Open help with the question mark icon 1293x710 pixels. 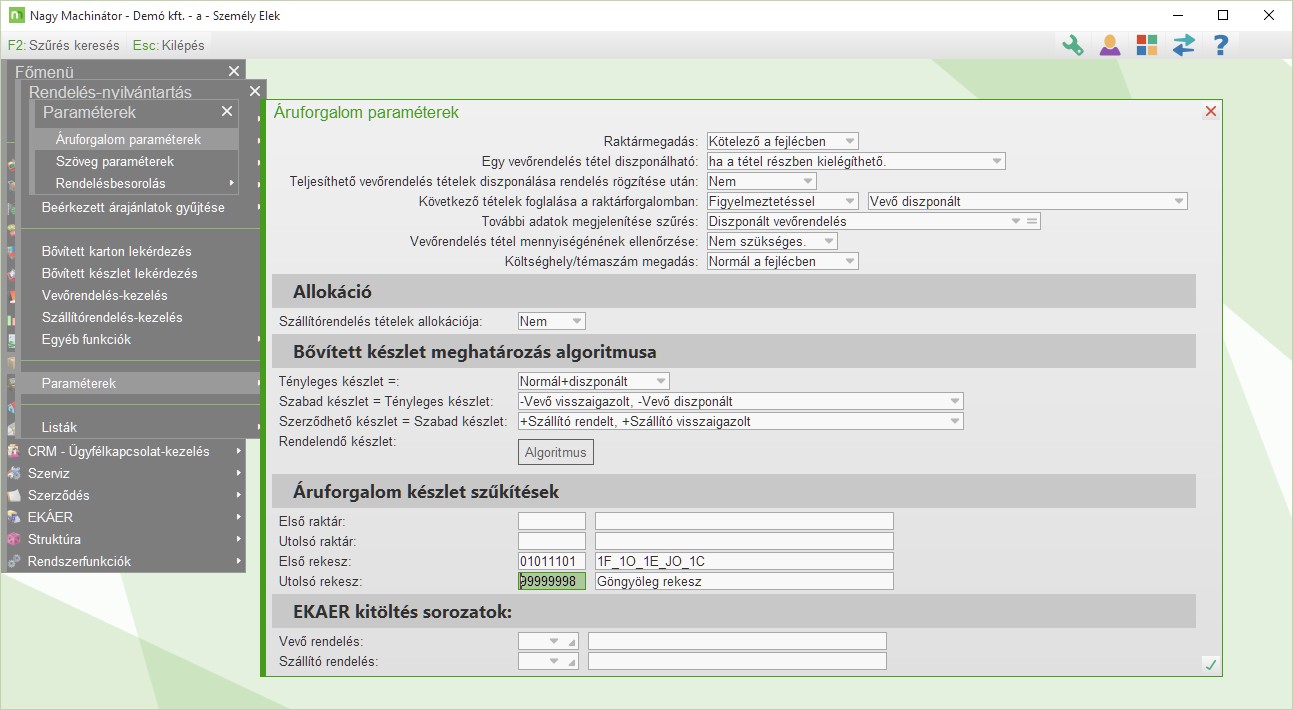1220,45
